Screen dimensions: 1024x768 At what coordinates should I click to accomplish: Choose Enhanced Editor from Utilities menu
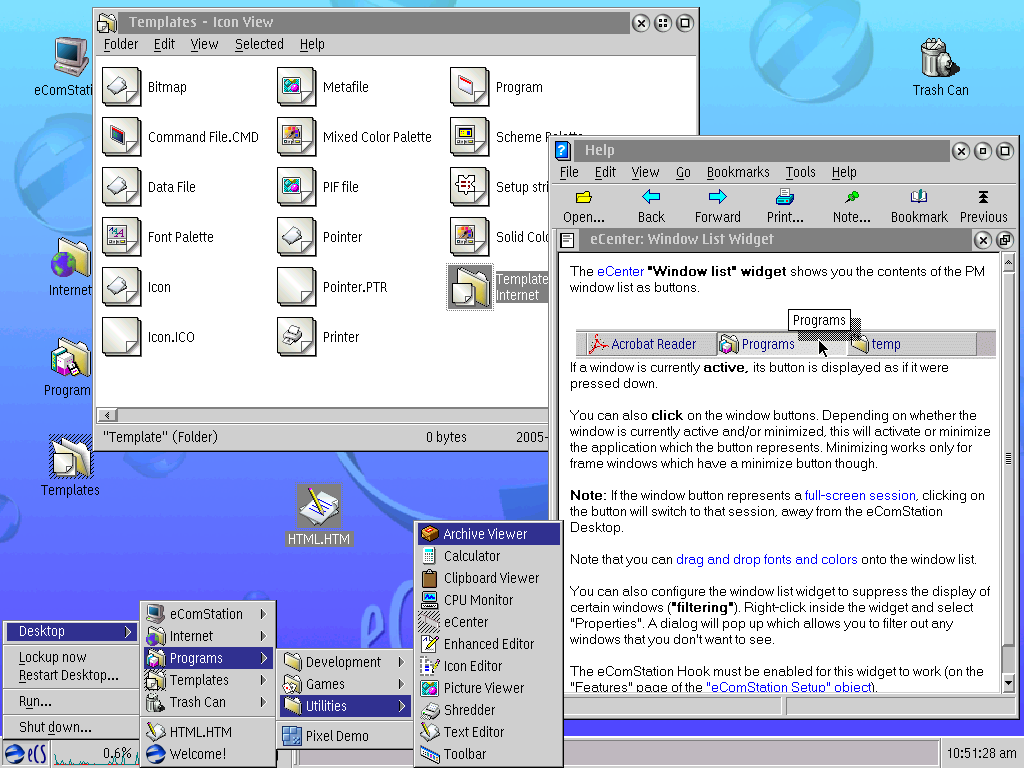(488, 645)
